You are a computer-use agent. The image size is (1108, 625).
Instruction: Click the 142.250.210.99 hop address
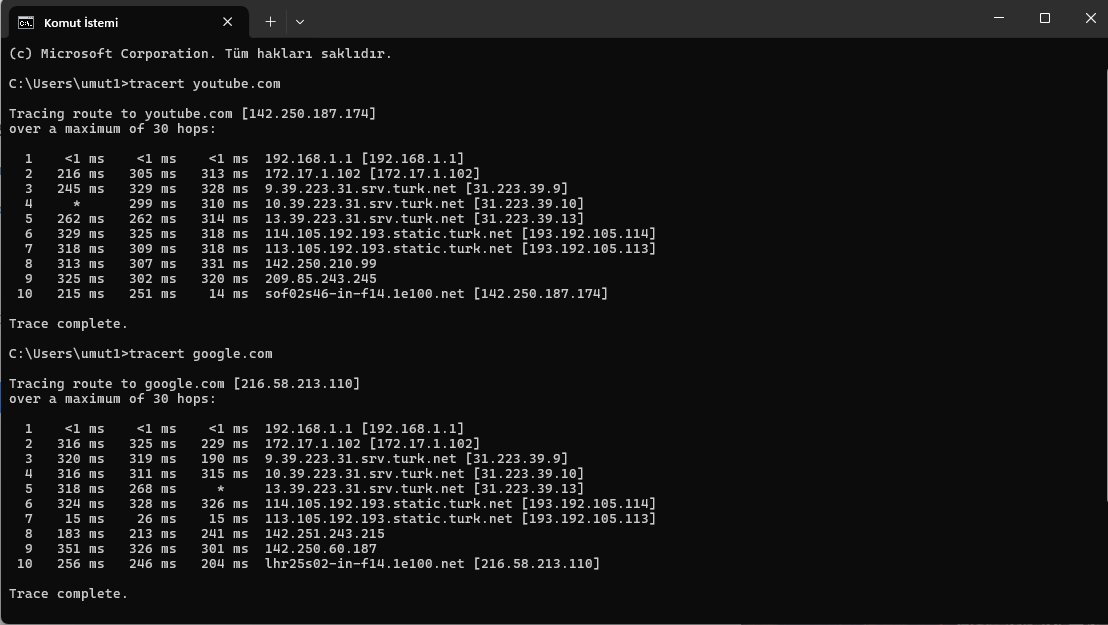pyautogui.click(x=321, y=264)
